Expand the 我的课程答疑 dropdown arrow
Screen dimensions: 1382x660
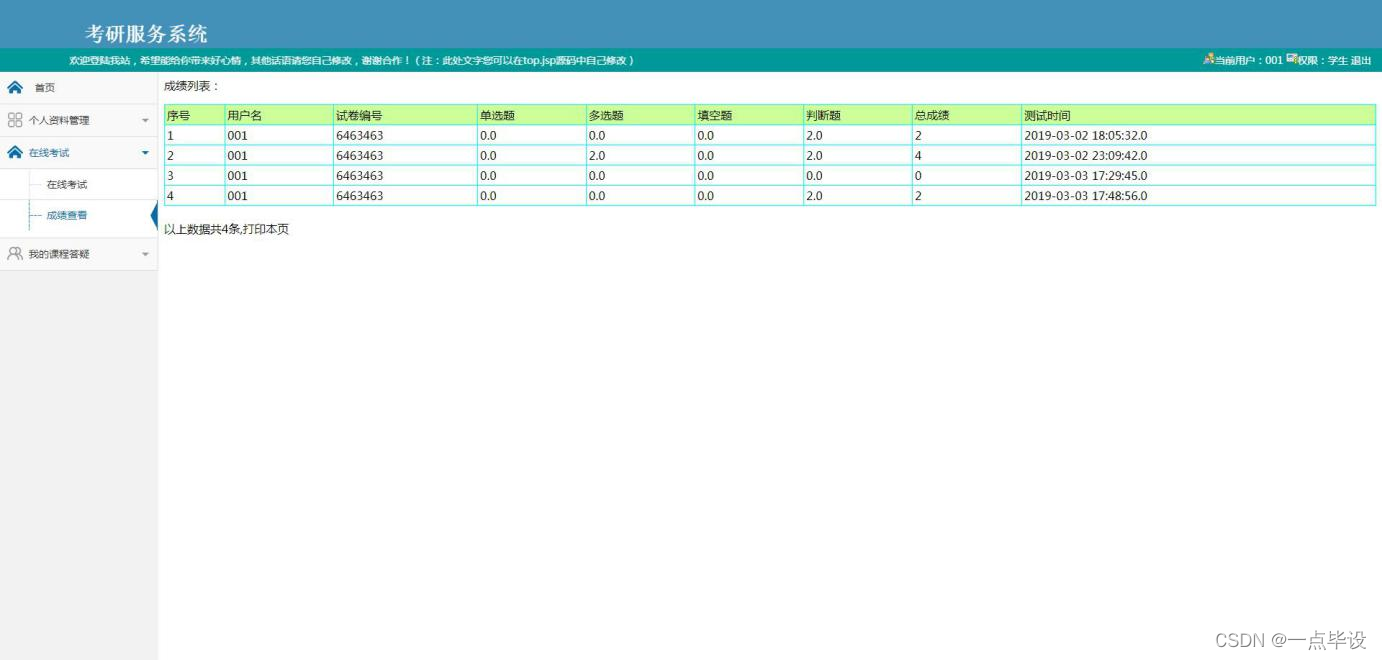pyautogui.click(x=145, y=255)
